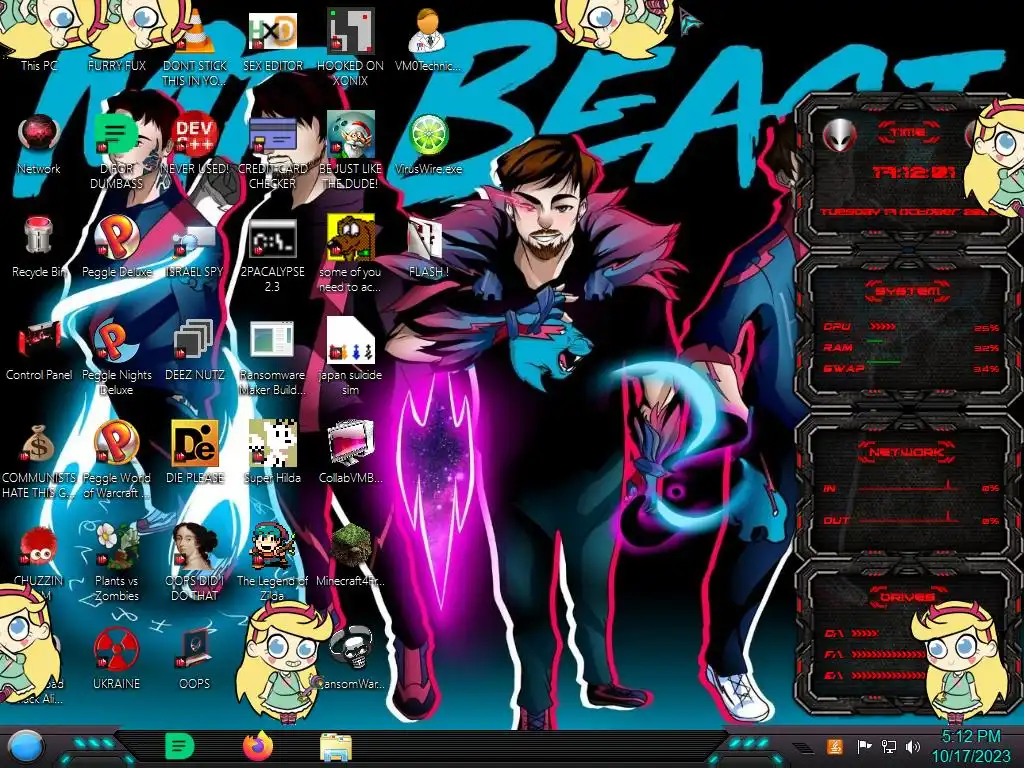Screen dimensions: 1024x768
Task: Open the Ransomware Maker Build shortcut
Action: (x=272, y=358)
